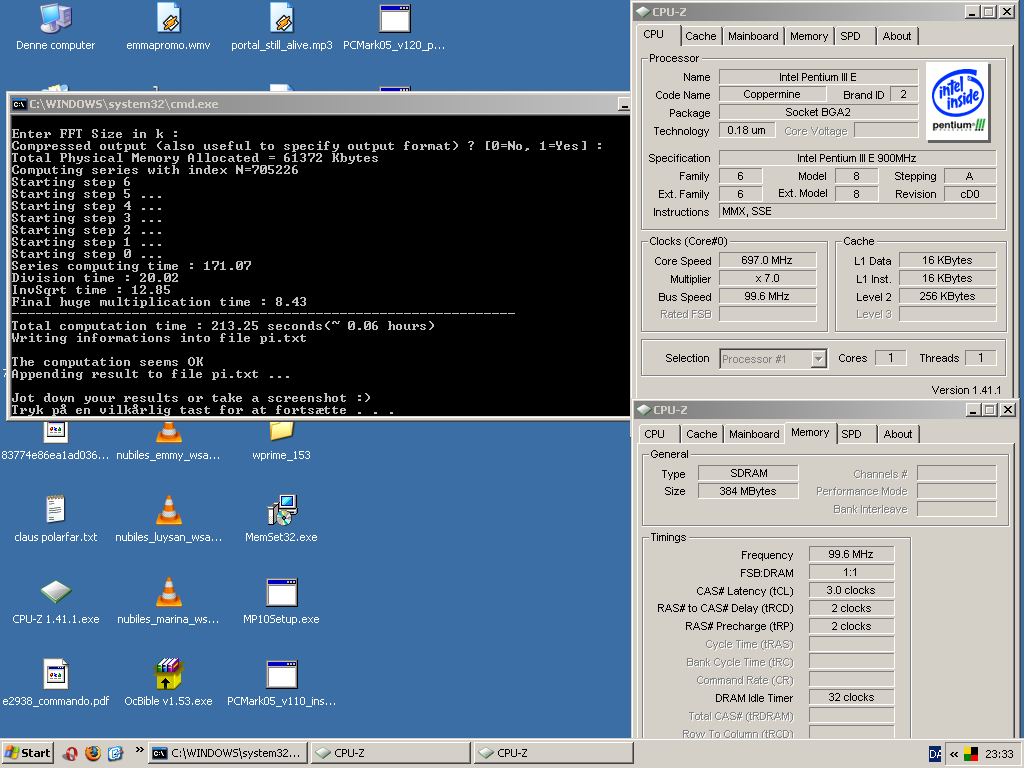Expand the quick launch overflow chevron
This screenshot has width=1024, height=768.
[139, 750]
